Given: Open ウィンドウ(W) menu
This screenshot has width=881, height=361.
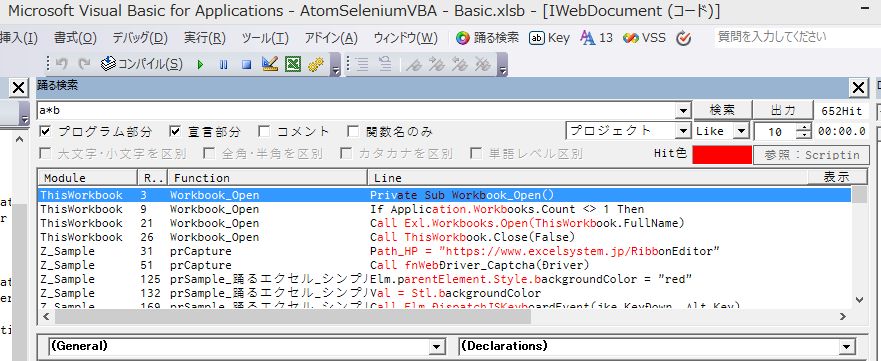Looking at the screenshot, I should [x=406, y=38].
